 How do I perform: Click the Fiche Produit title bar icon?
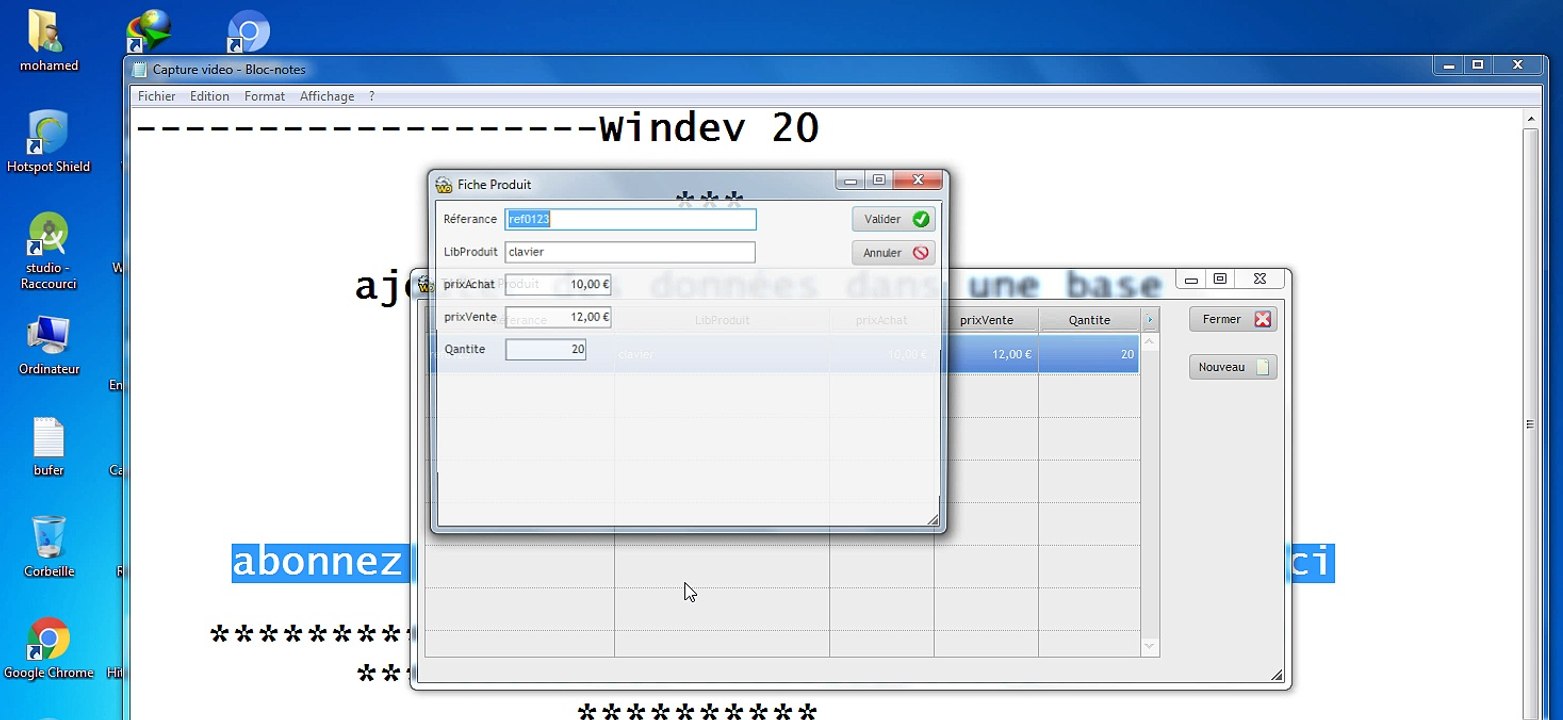[444, 185]
